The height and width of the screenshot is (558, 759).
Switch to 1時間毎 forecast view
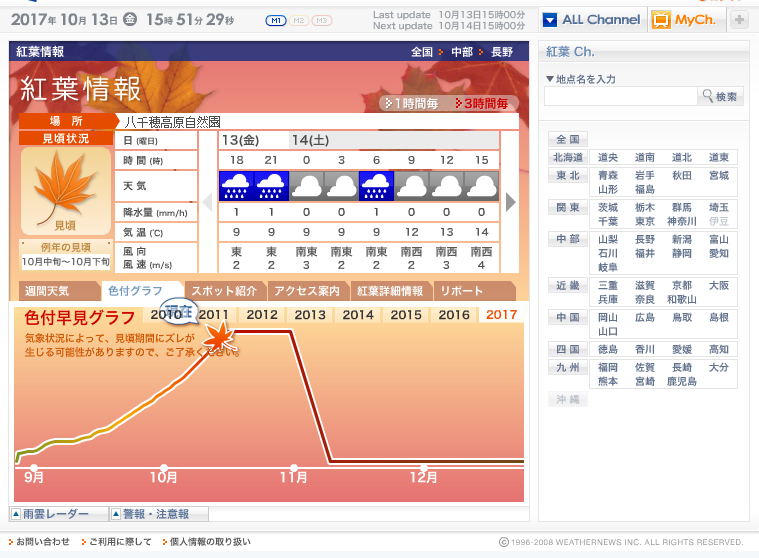(412, 104)
